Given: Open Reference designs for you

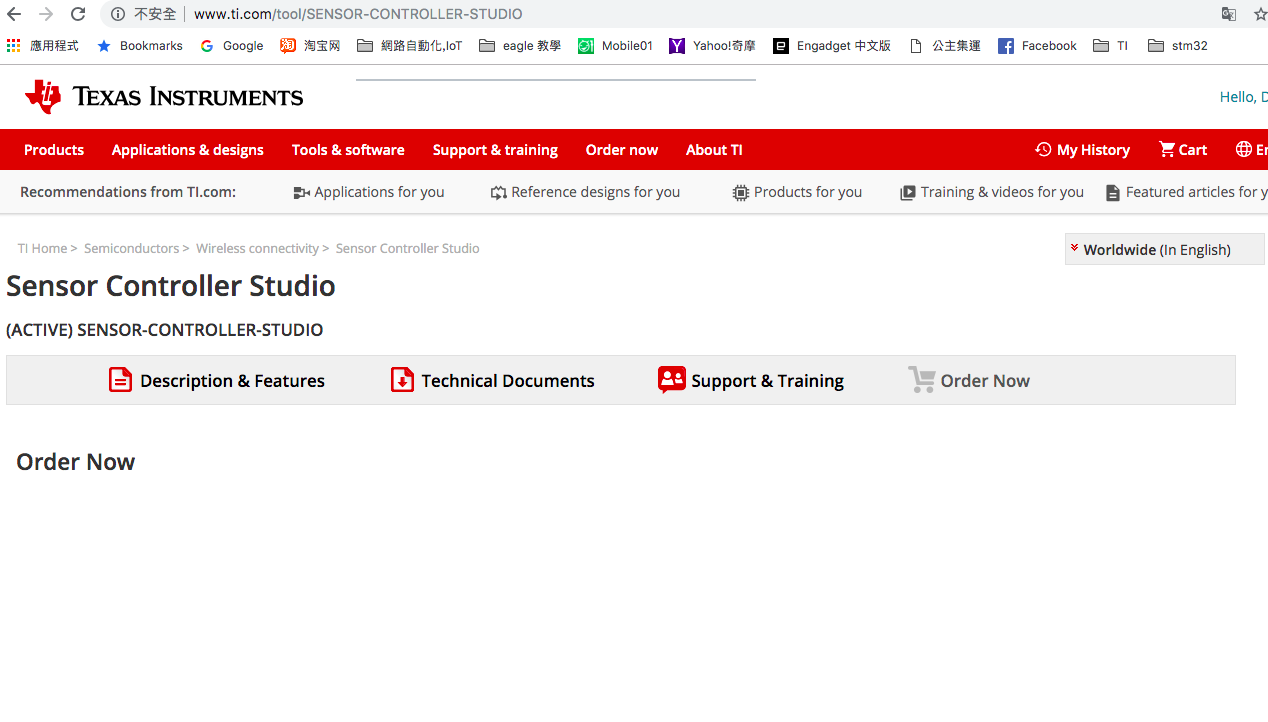Looking at the screenshot, I should point(585,192).
